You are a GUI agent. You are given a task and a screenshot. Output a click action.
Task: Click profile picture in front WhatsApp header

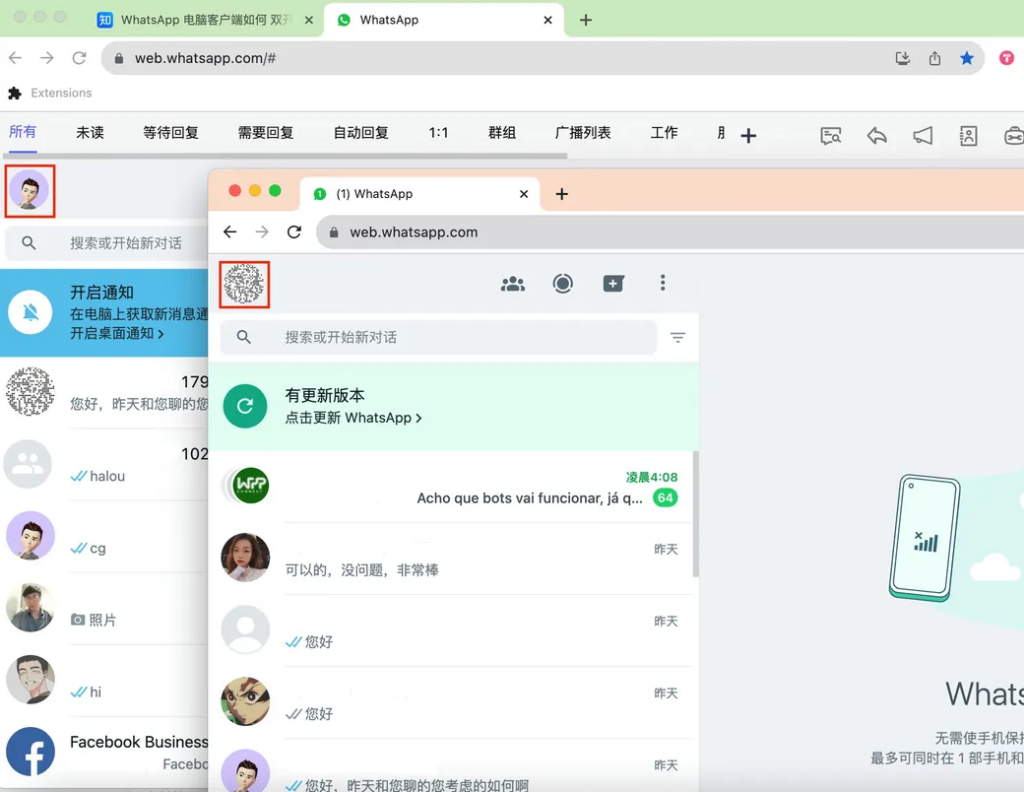click(x=244, y=285)
